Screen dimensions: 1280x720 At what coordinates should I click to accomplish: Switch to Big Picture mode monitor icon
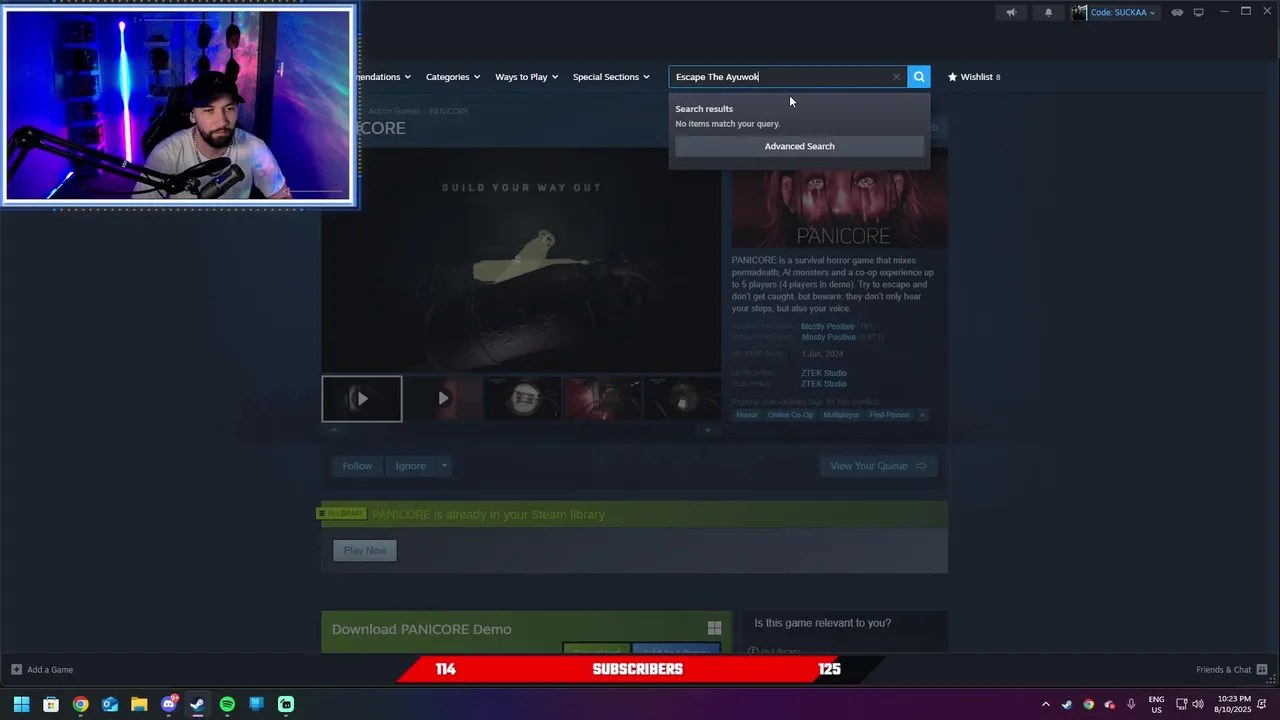coord(1198,13)
